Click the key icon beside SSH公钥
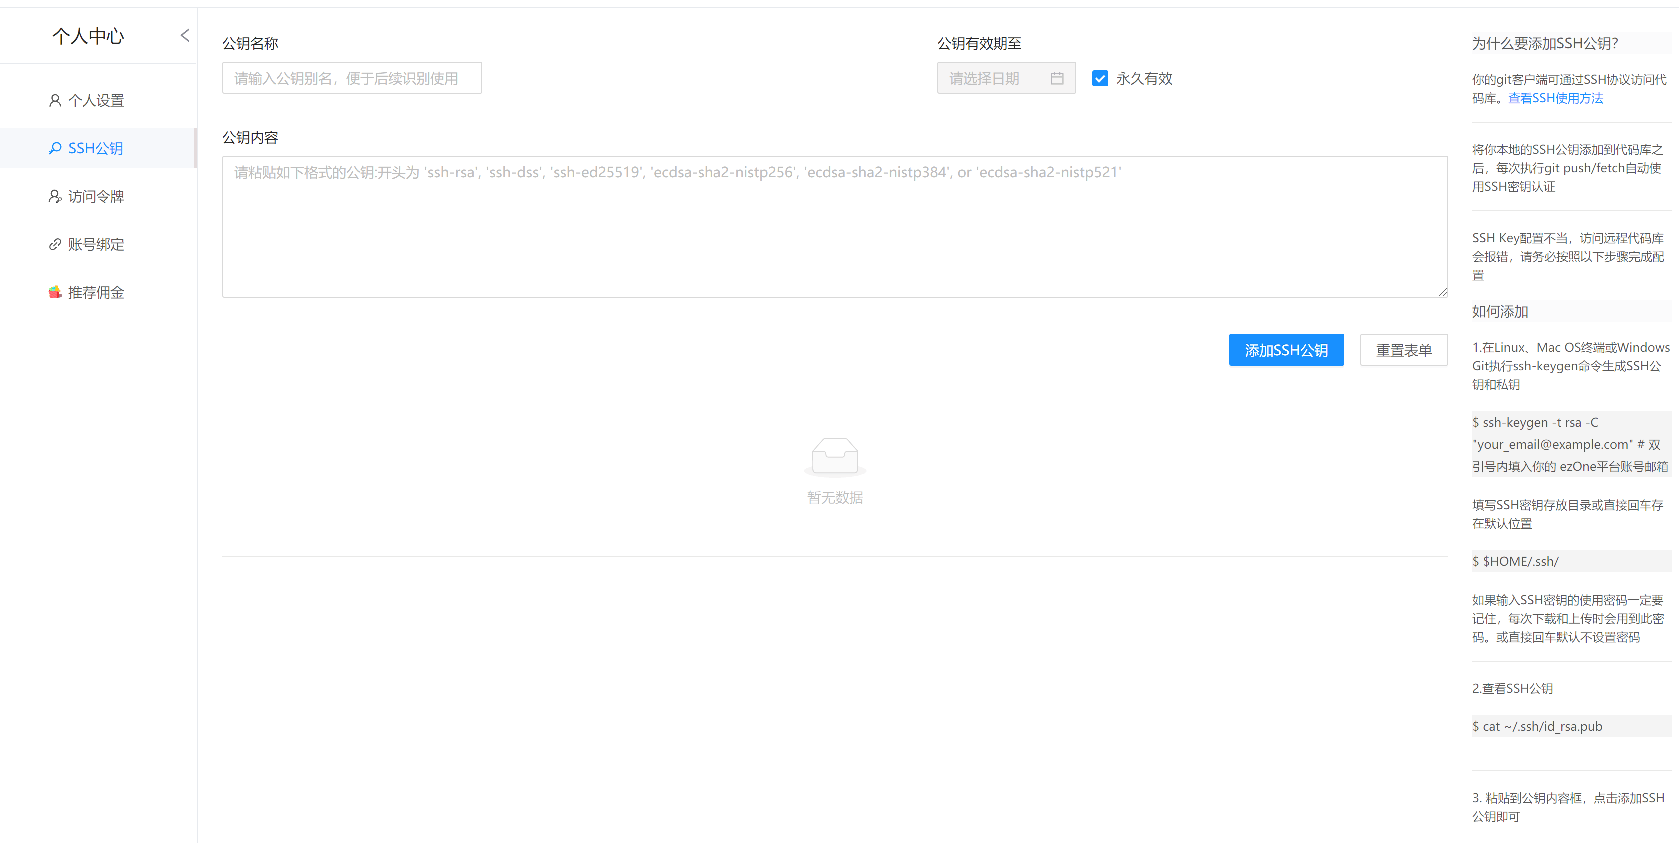 [x=55, y=148]
